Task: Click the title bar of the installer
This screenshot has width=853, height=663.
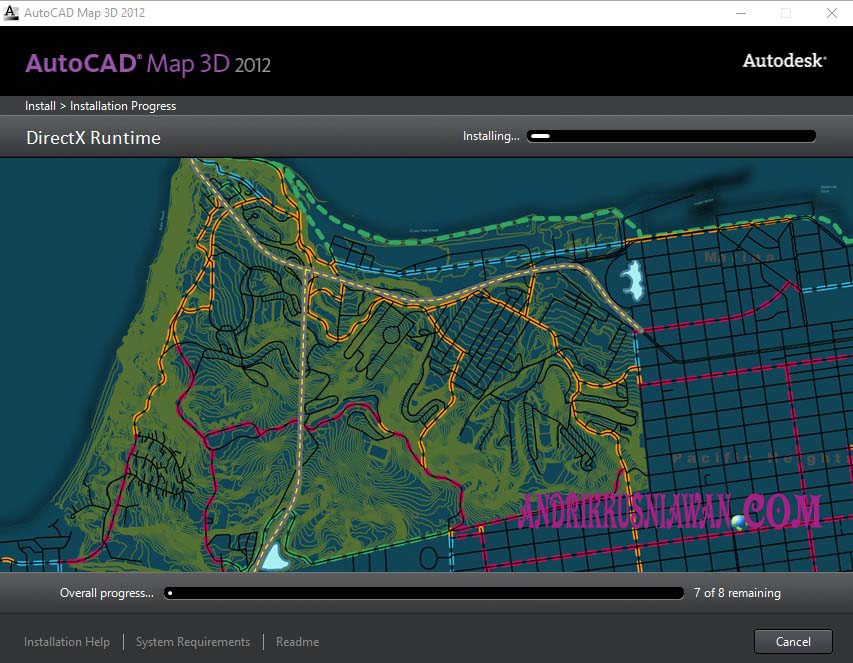Action: (400, 13)
